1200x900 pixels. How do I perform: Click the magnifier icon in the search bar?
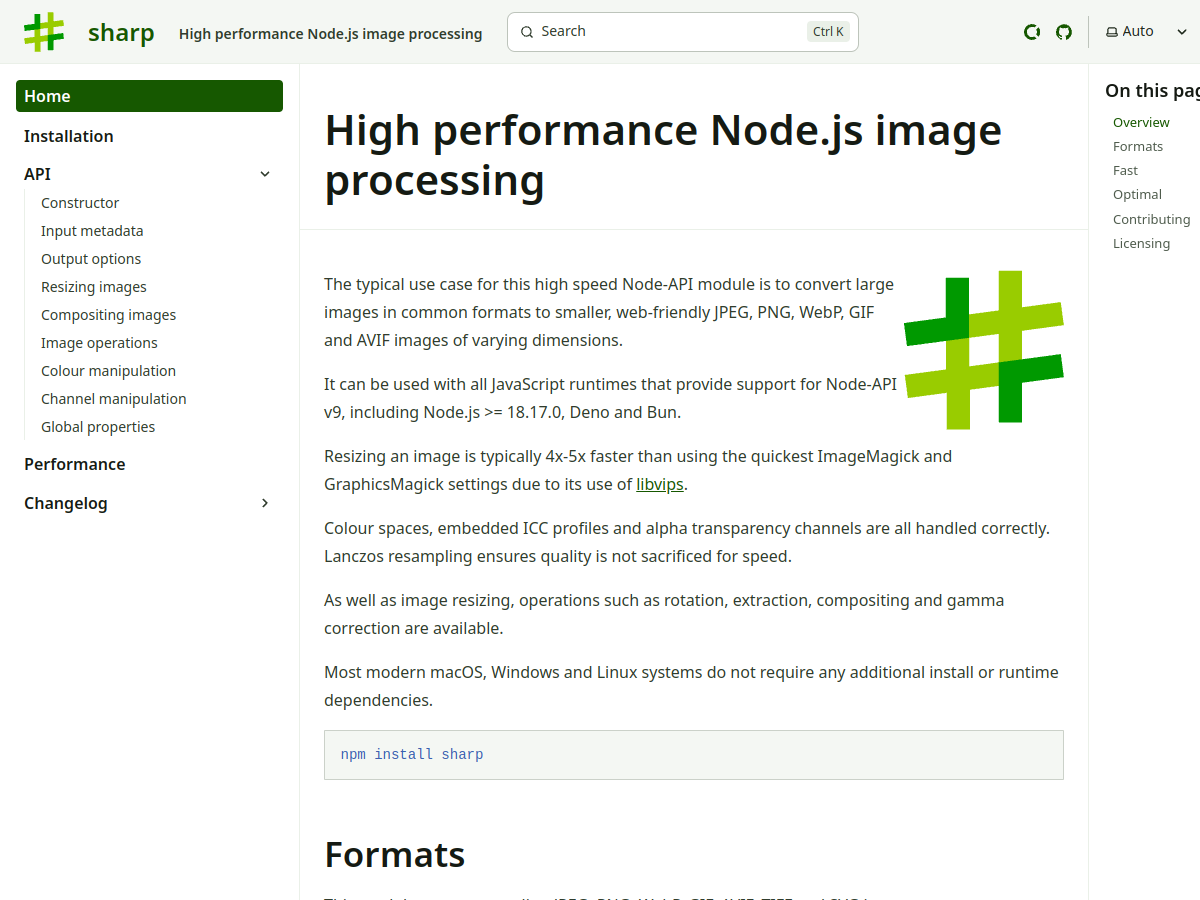click(x=527, y=31)
